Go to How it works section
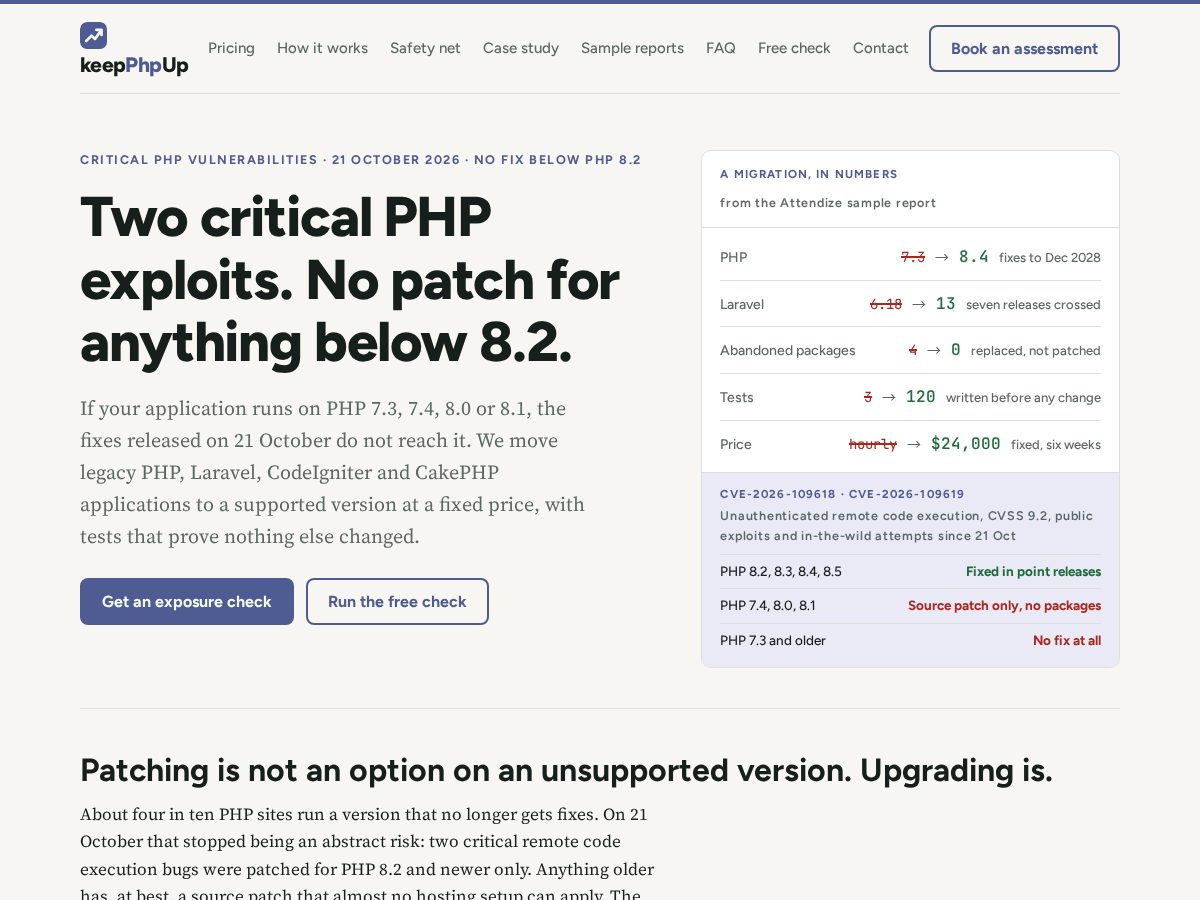 point(322,48)
